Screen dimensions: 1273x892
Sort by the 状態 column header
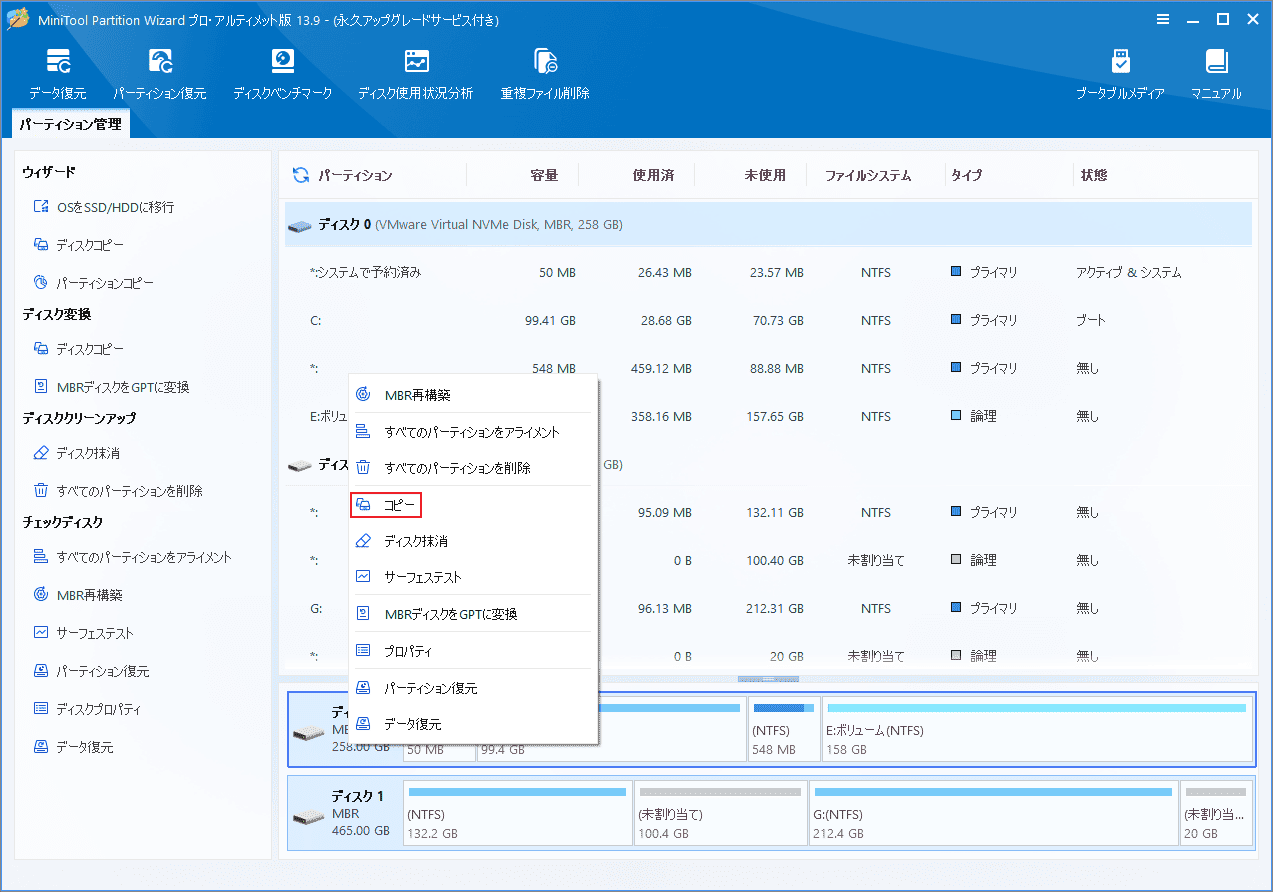pos(1094,175)
